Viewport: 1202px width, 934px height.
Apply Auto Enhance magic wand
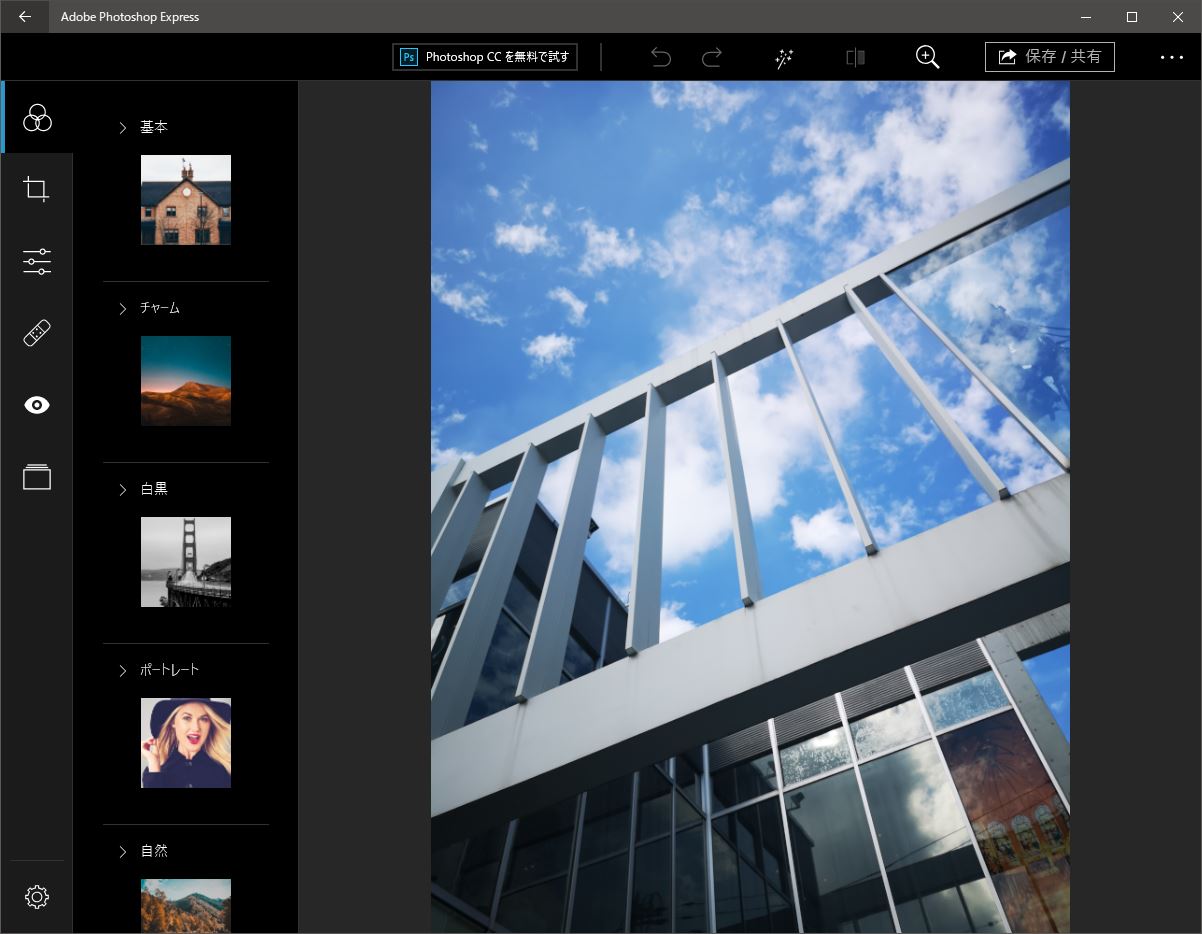(x=784, y=58)
